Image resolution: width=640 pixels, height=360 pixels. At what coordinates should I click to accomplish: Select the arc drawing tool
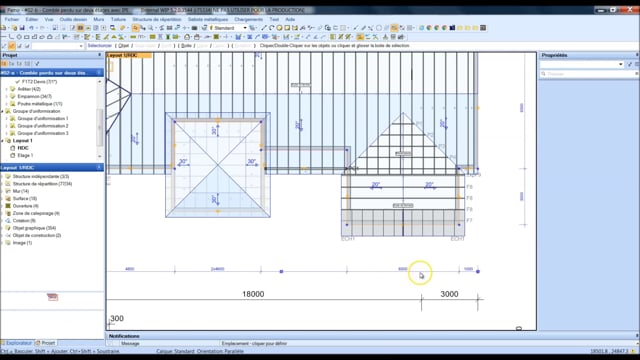point(271,28)
